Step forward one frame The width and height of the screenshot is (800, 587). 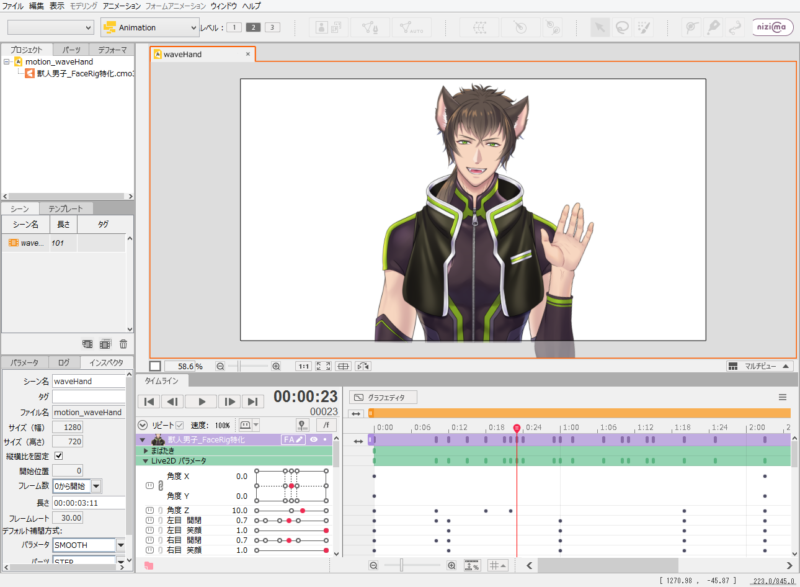pyautogui.click(x=230, y=402)
